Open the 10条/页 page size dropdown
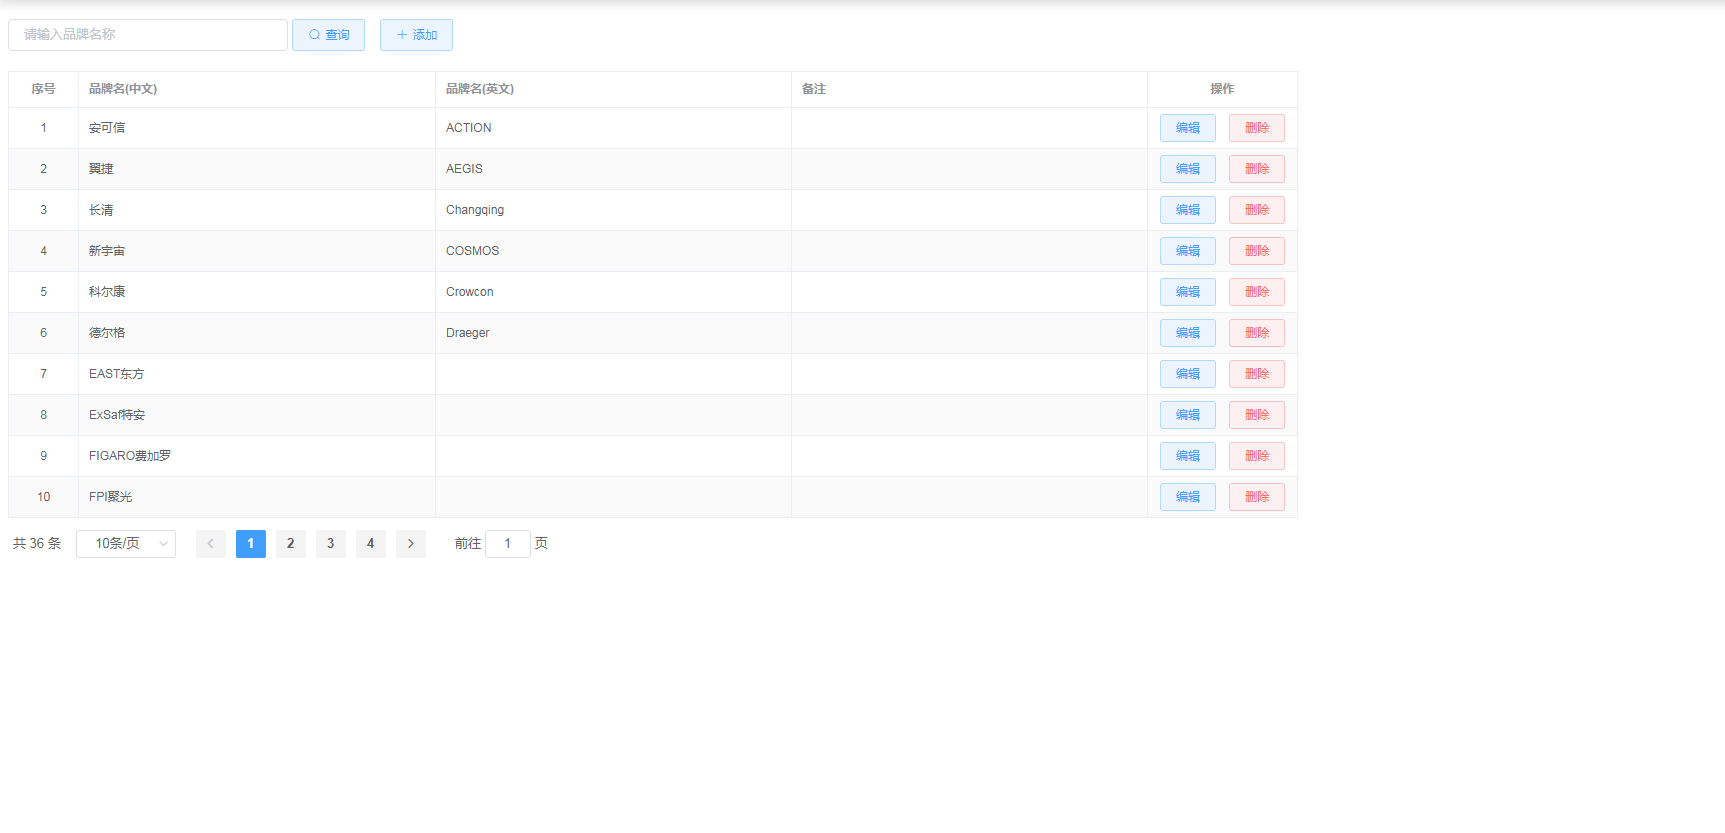Image resolution: width=1725 pixels, height=833 pixels. click(x=126, y=544)
